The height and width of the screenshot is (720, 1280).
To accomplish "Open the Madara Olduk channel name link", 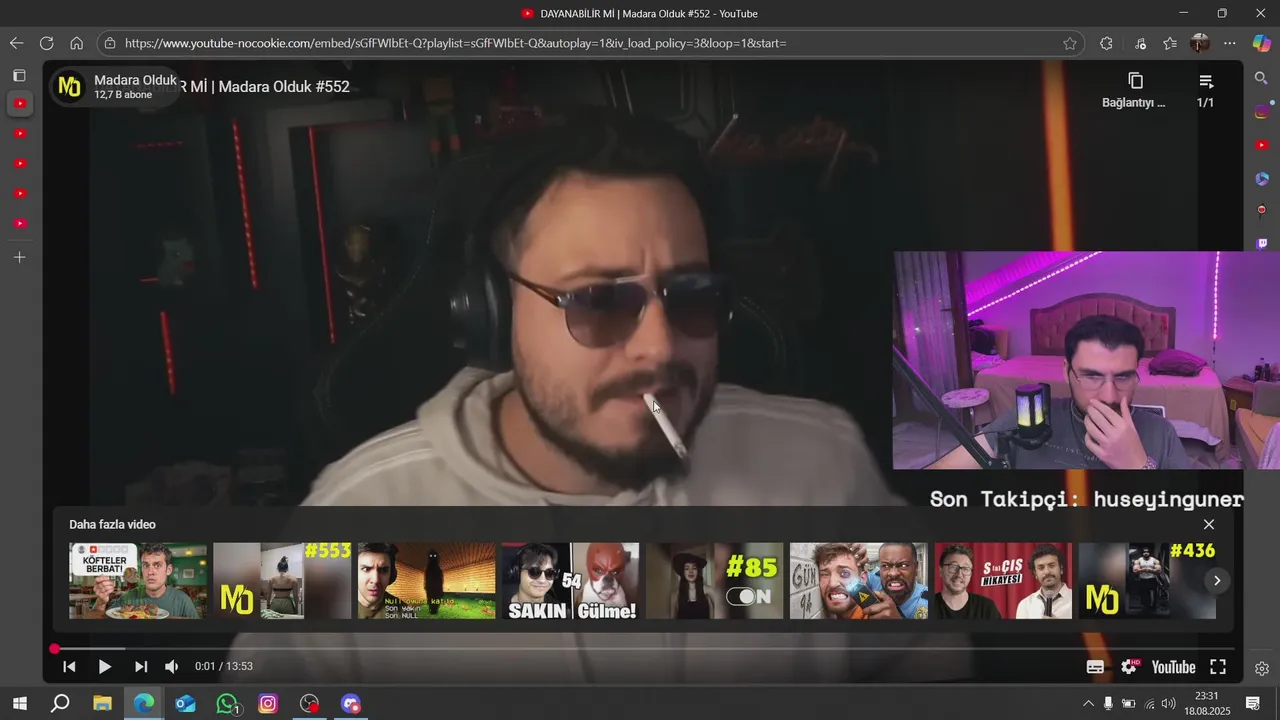I will (x=135, y=80).
